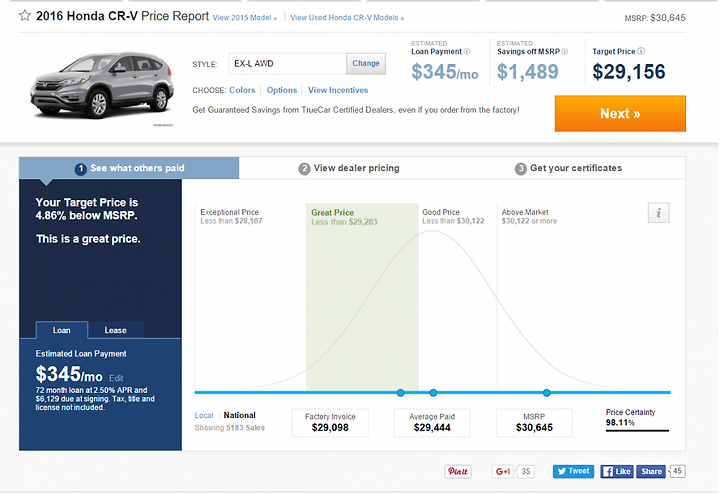Click the info icon next to Target Price
The height and width of the screenshot is (495, 720).
coord(641,51)
